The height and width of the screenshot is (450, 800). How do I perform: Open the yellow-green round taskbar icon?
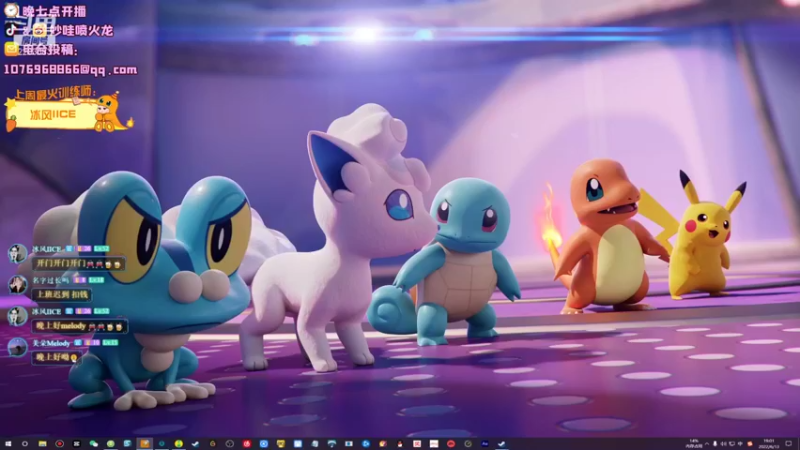(179, 444)
